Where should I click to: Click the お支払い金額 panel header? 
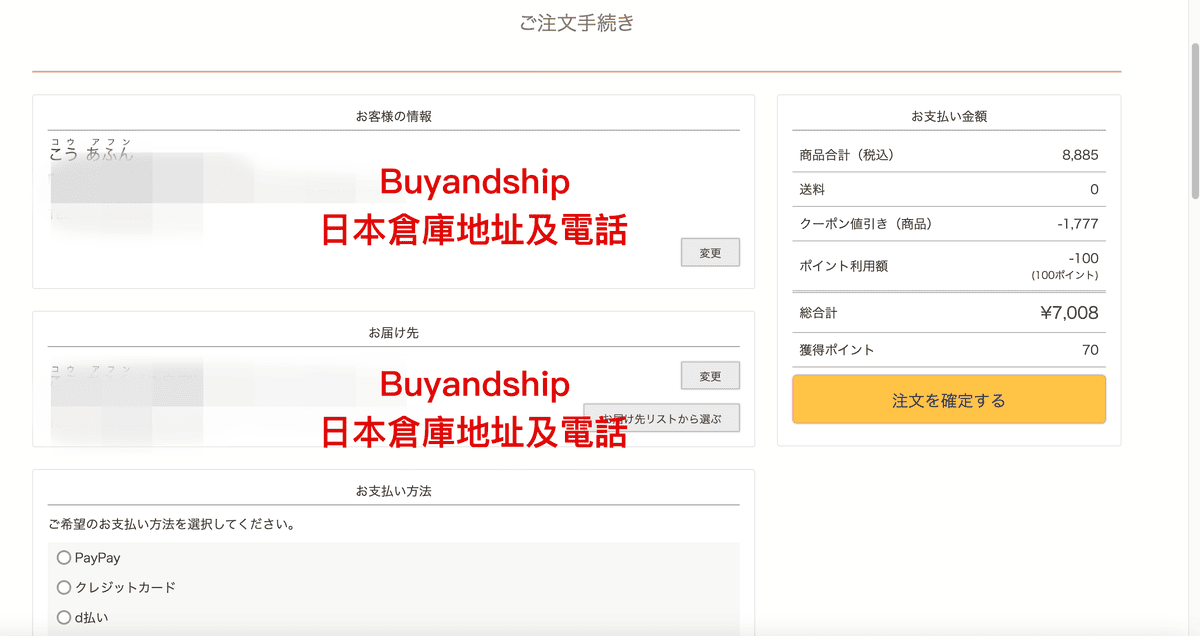(949, 116)
